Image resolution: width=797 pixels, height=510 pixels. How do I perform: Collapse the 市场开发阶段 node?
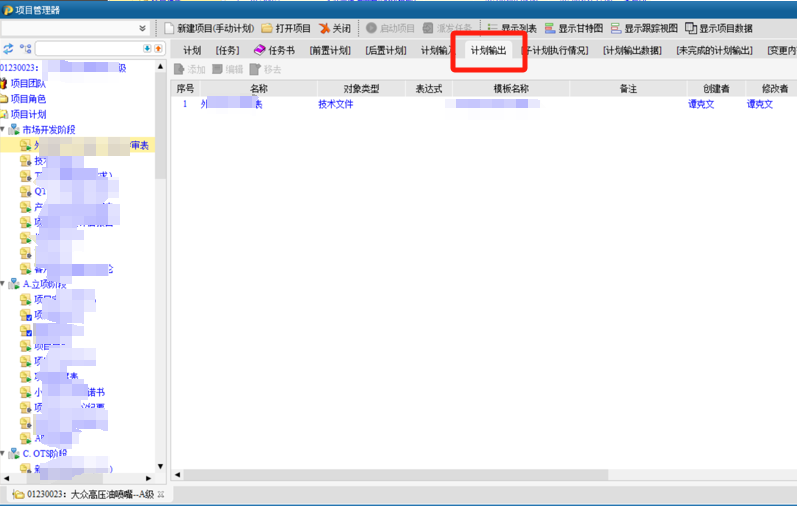[3, 129]
